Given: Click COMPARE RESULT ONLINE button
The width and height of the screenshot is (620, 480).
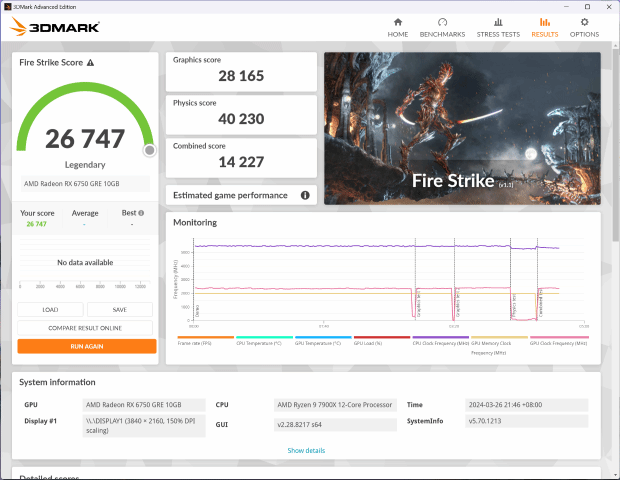Looking at the screenshot, I should coord(85,328).
